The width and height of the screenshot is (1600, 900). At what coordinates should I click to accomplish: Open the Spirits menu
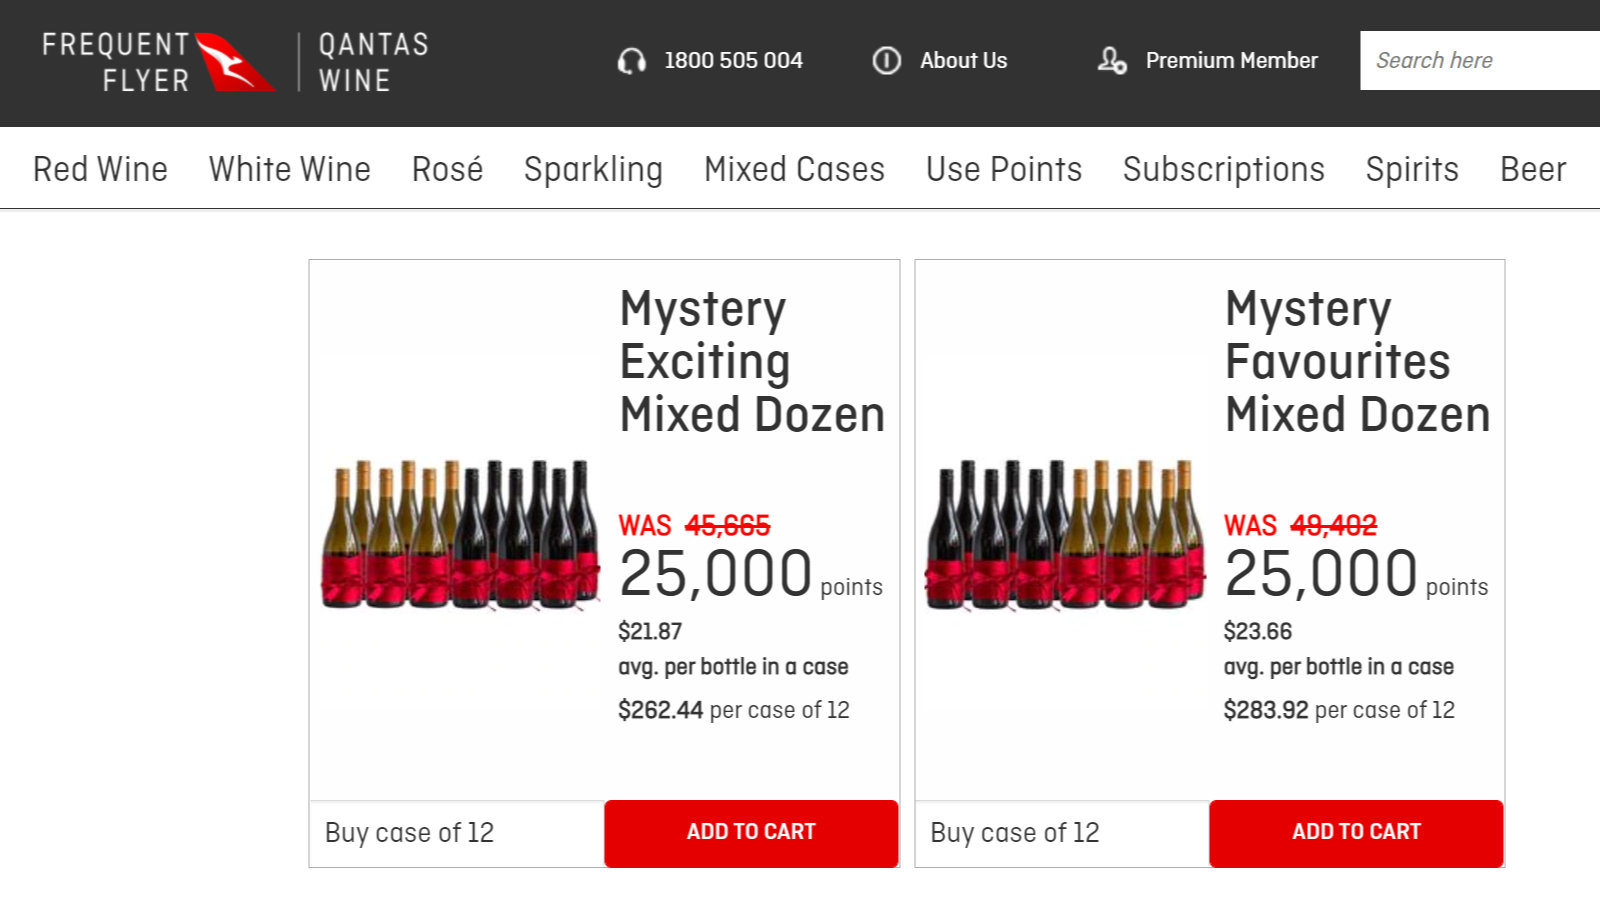[1412, 170]
